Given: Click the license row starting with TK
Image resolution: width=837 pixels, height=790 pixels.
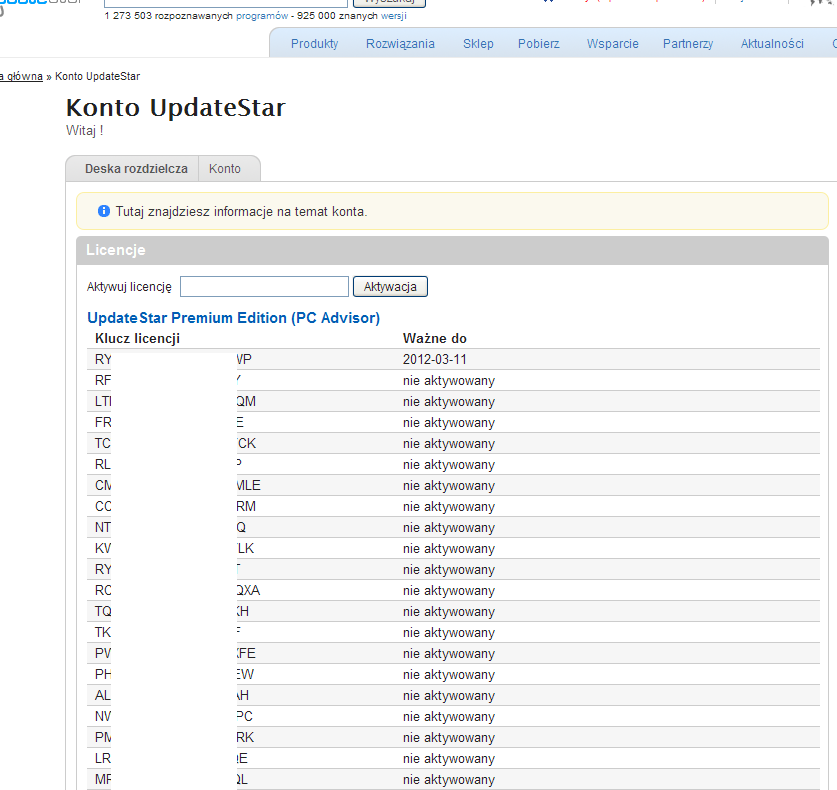Looking at the screenshot, I should tap(453, 632).
